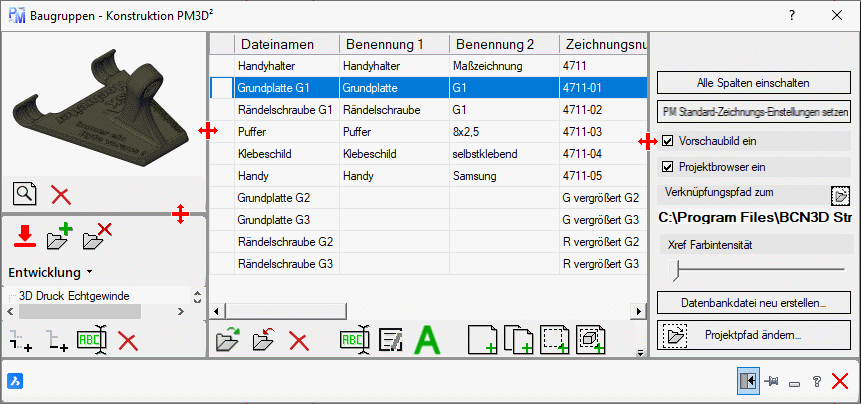Disable the Vorschaubild ein checkbox
861x404 pixels.
(x=668, y=141)
